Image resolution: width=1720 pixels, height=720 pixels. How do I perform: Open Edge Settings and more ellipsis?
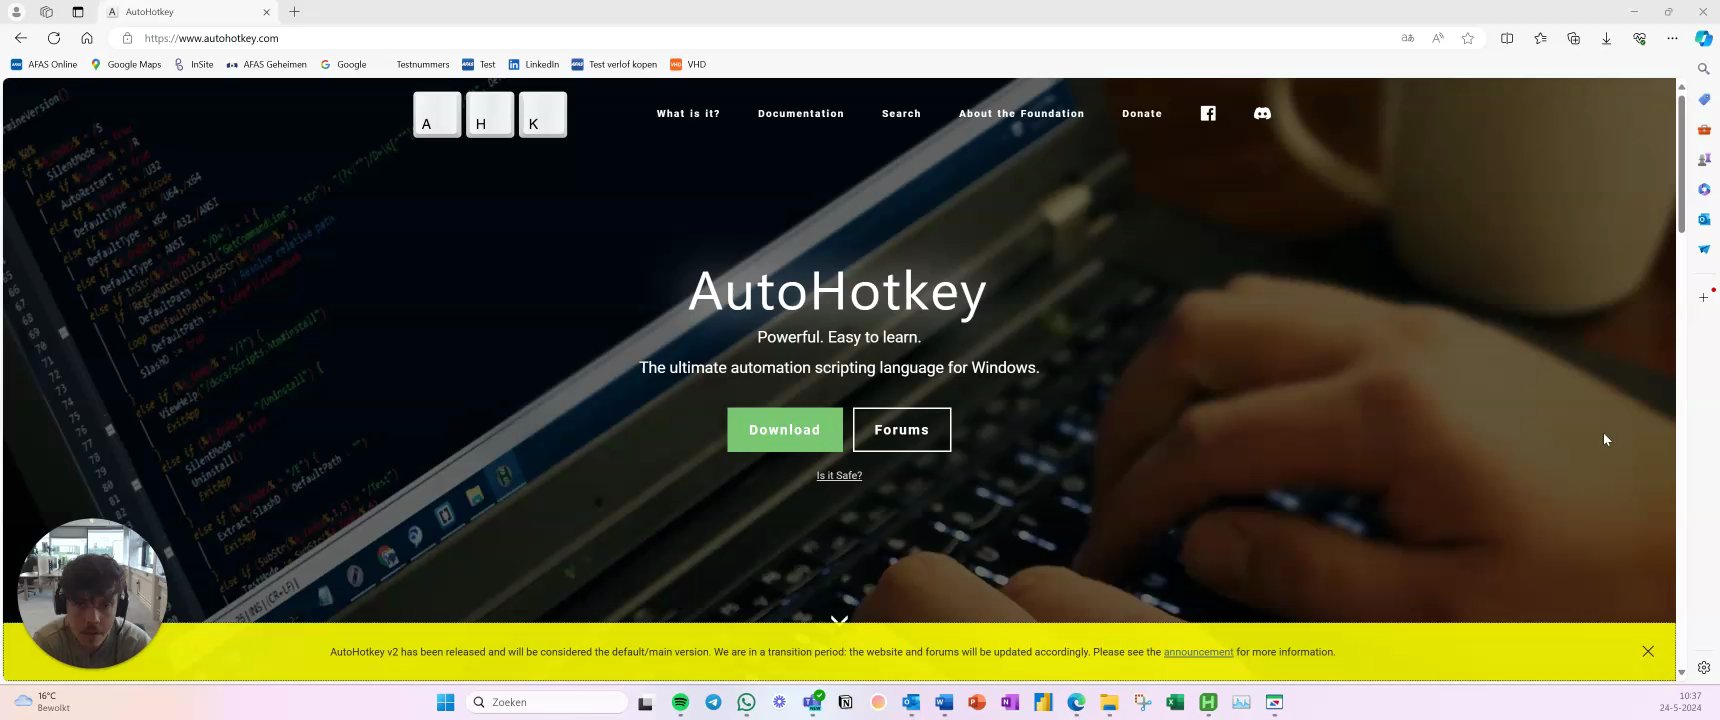click(x=1672, y=38)
